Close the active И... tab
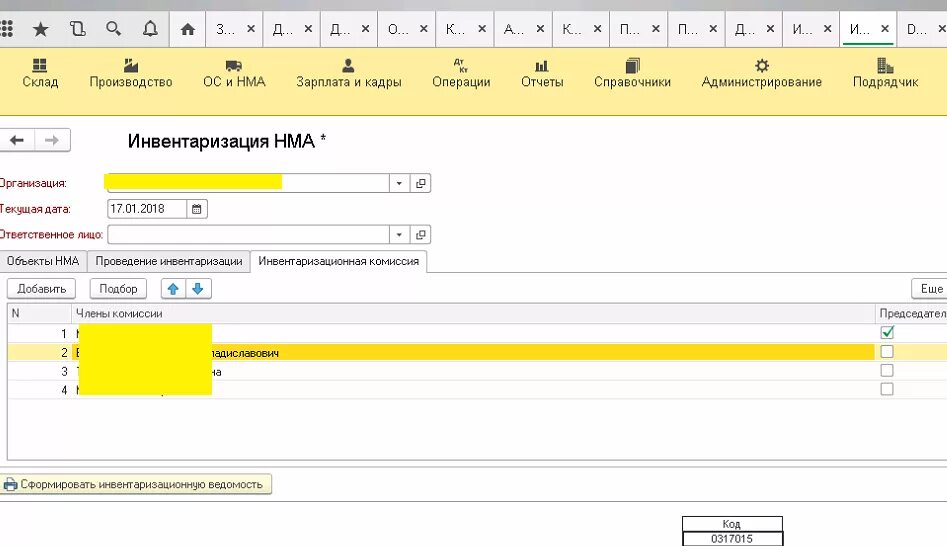 (x=885, y=28)
